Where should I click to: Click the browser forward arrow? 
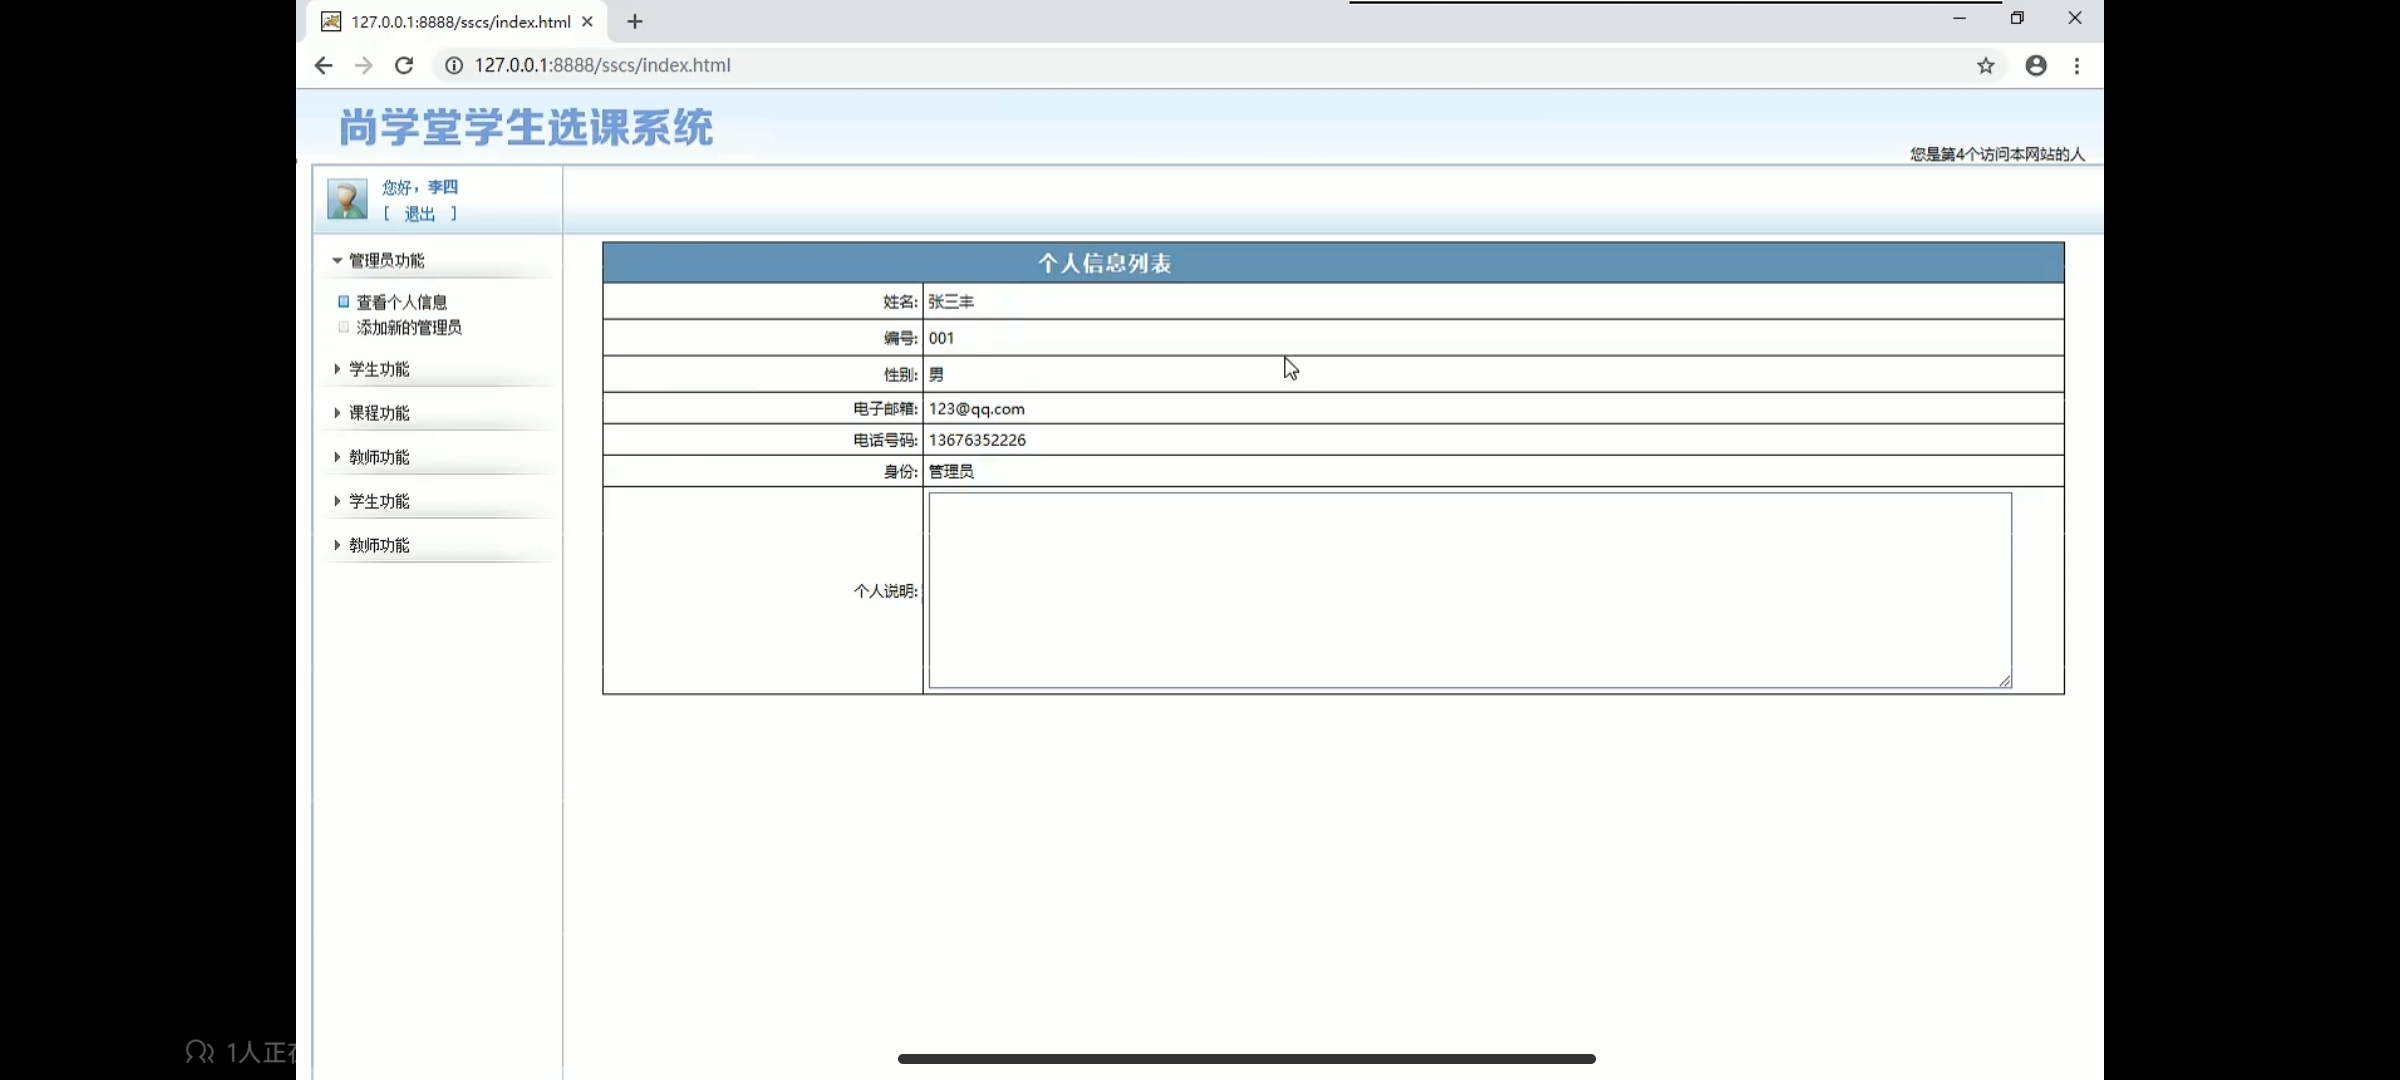[363, 66]
